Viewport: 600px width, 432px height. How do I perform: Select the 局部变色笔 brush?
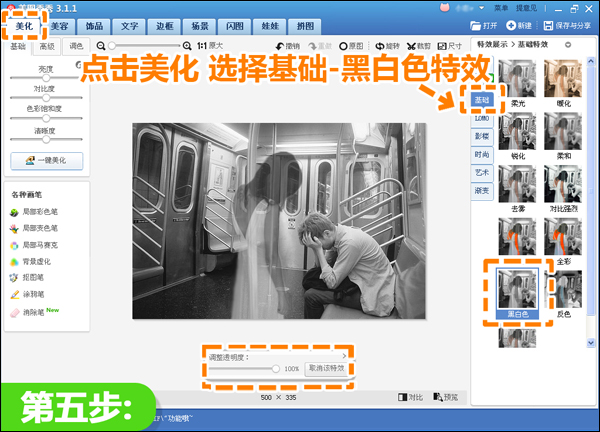pyautogui.click(x=34, y=228)
